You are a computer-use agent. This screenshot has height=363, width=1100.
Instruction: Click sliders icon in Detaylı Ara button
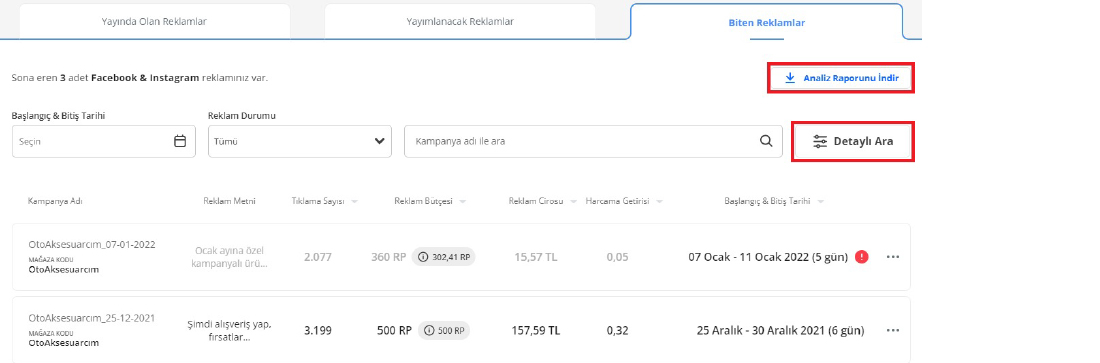pyautogui.click(x=820, y=141)
